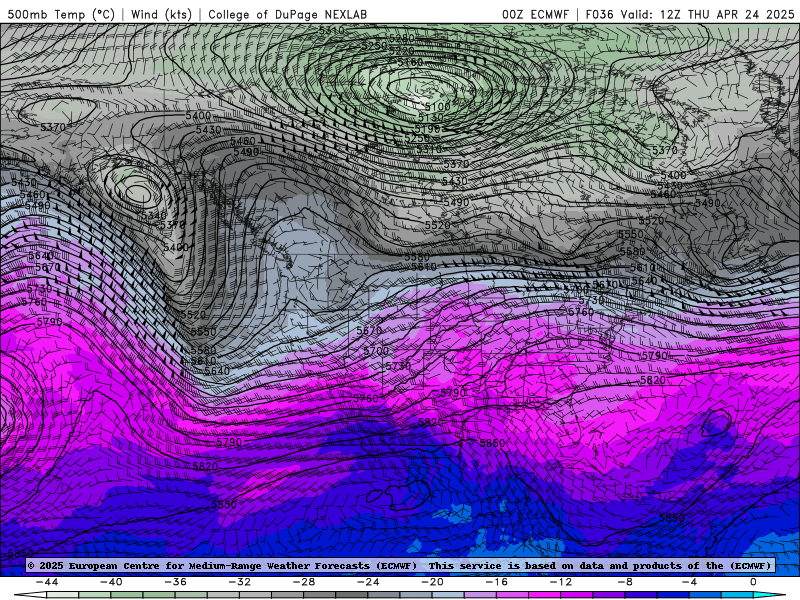Click the -44 color scale label
Viewport: 800px width, 600px height.
[x=47, y=582]
